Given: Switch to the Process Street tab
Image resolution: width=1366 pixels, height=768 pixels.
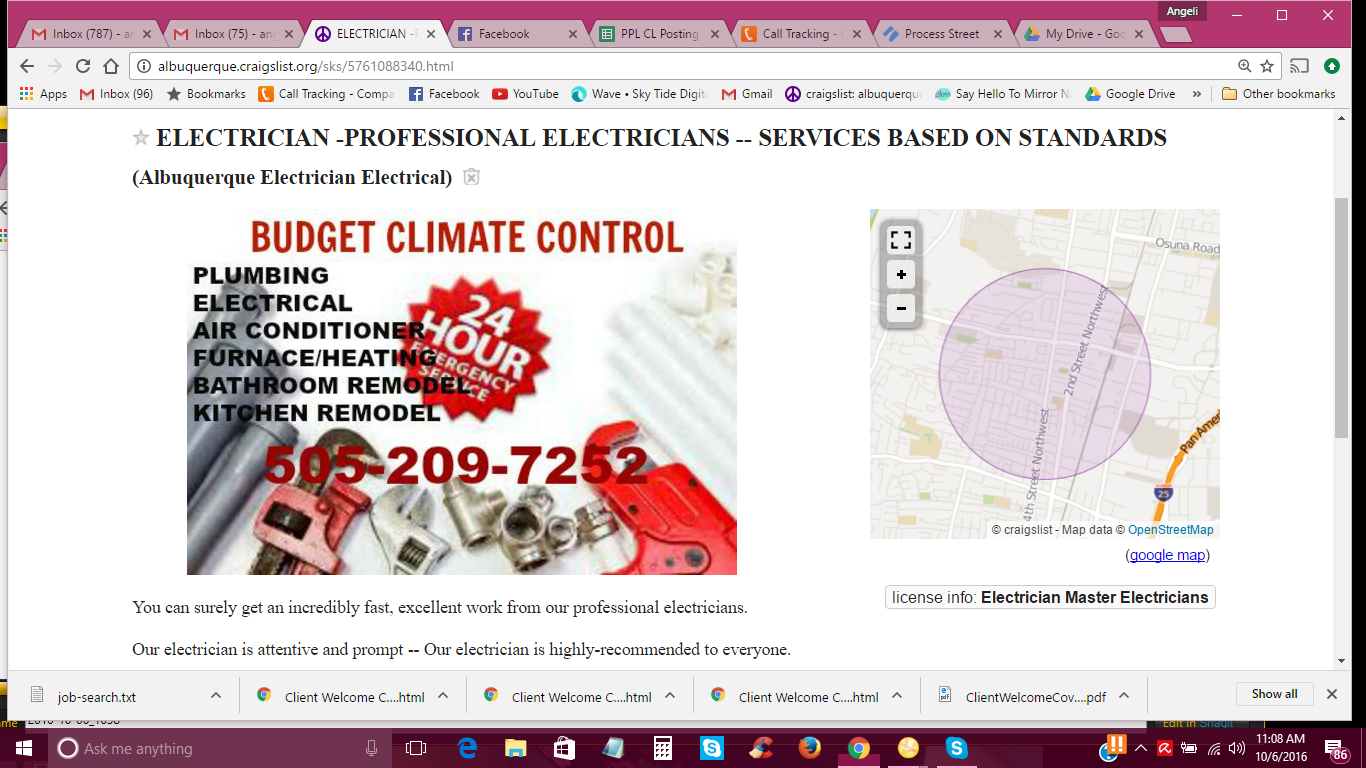Looking at the screenshot, I should pyautogui.click(x=941, y=34).
